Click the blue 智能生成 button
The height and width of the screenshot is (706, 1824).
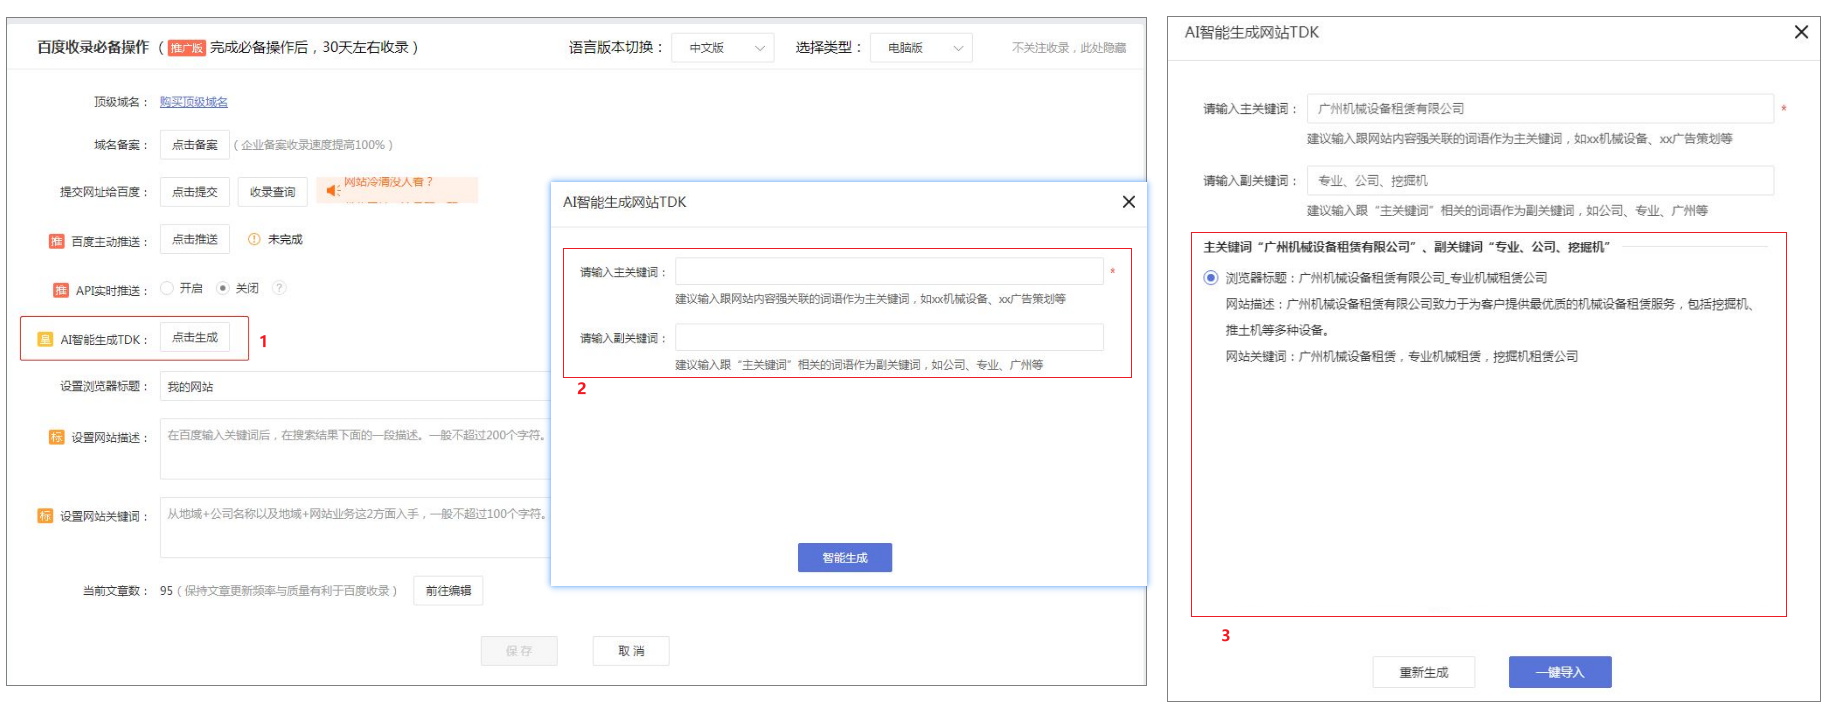845,558
